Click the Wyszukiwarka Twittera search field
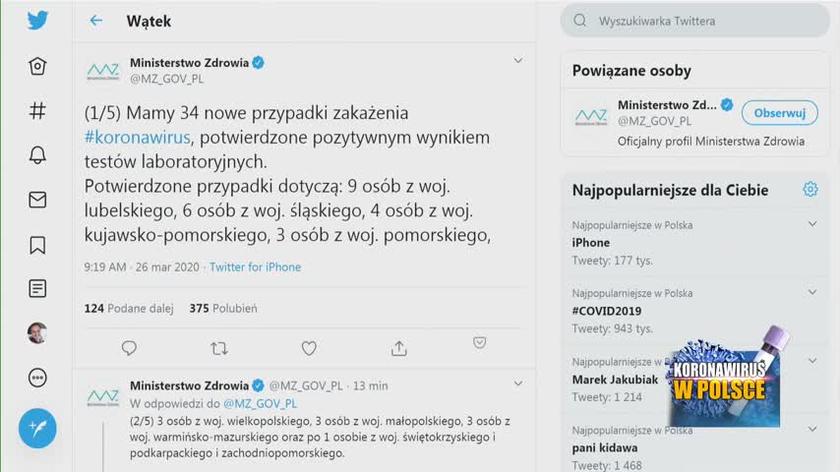The image size is (840, 472). pyautogui.click(x=700, y=20)
